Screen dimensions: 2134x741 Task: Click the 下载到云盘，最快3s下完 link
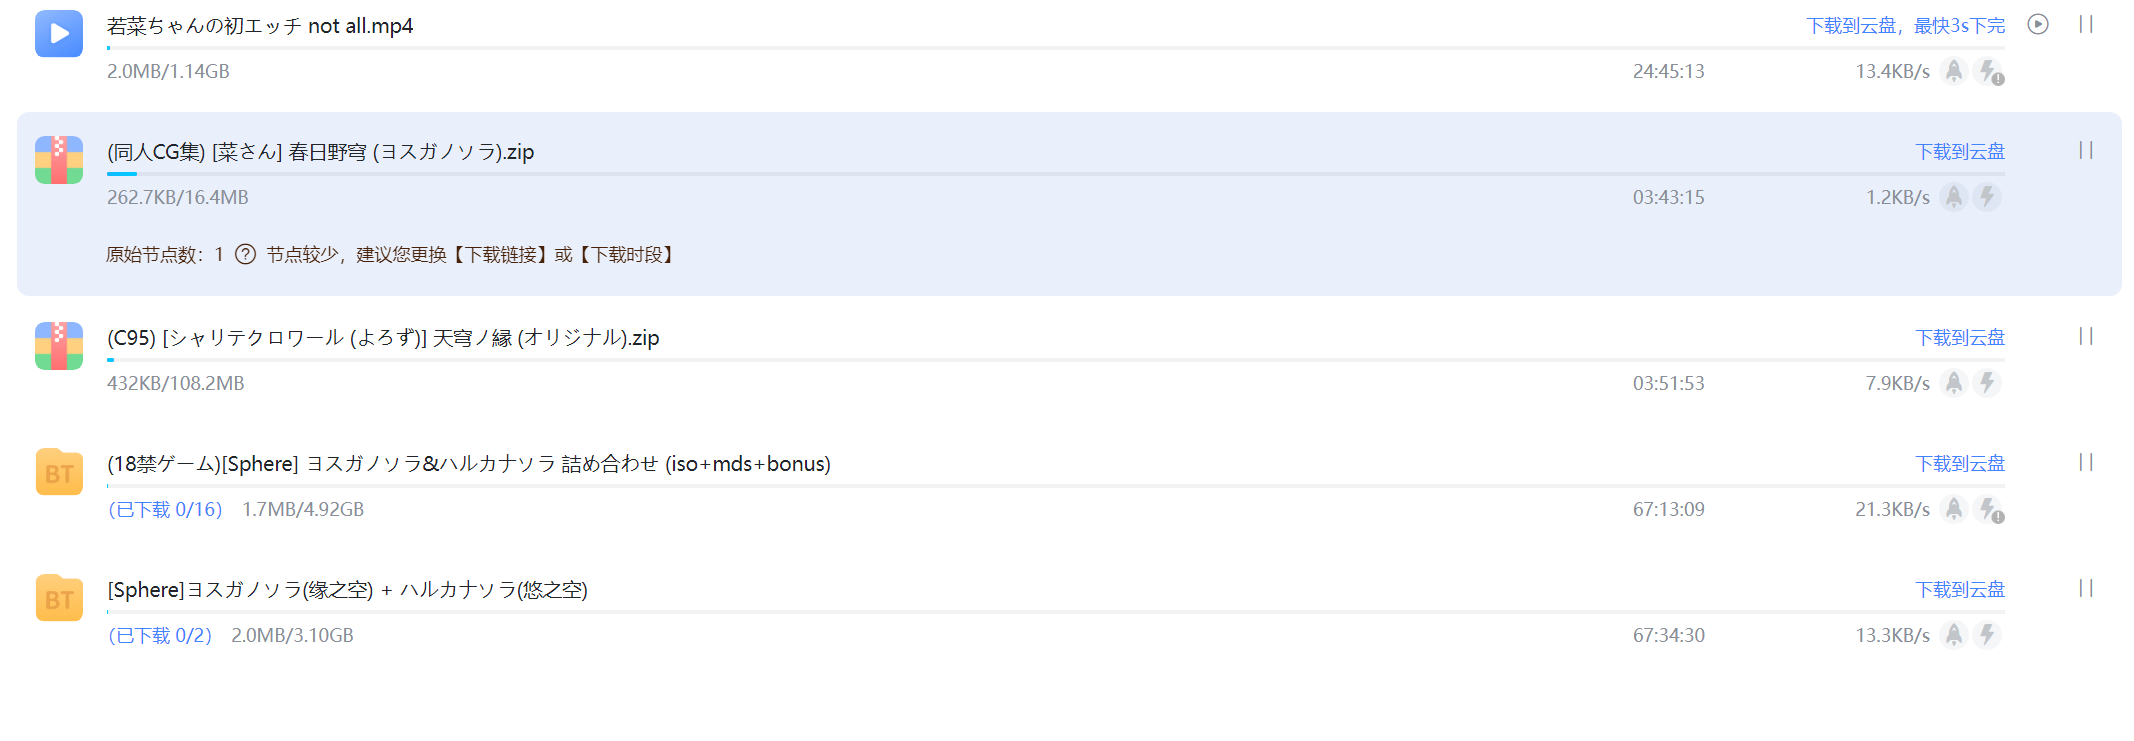[x=1905, y=26]
